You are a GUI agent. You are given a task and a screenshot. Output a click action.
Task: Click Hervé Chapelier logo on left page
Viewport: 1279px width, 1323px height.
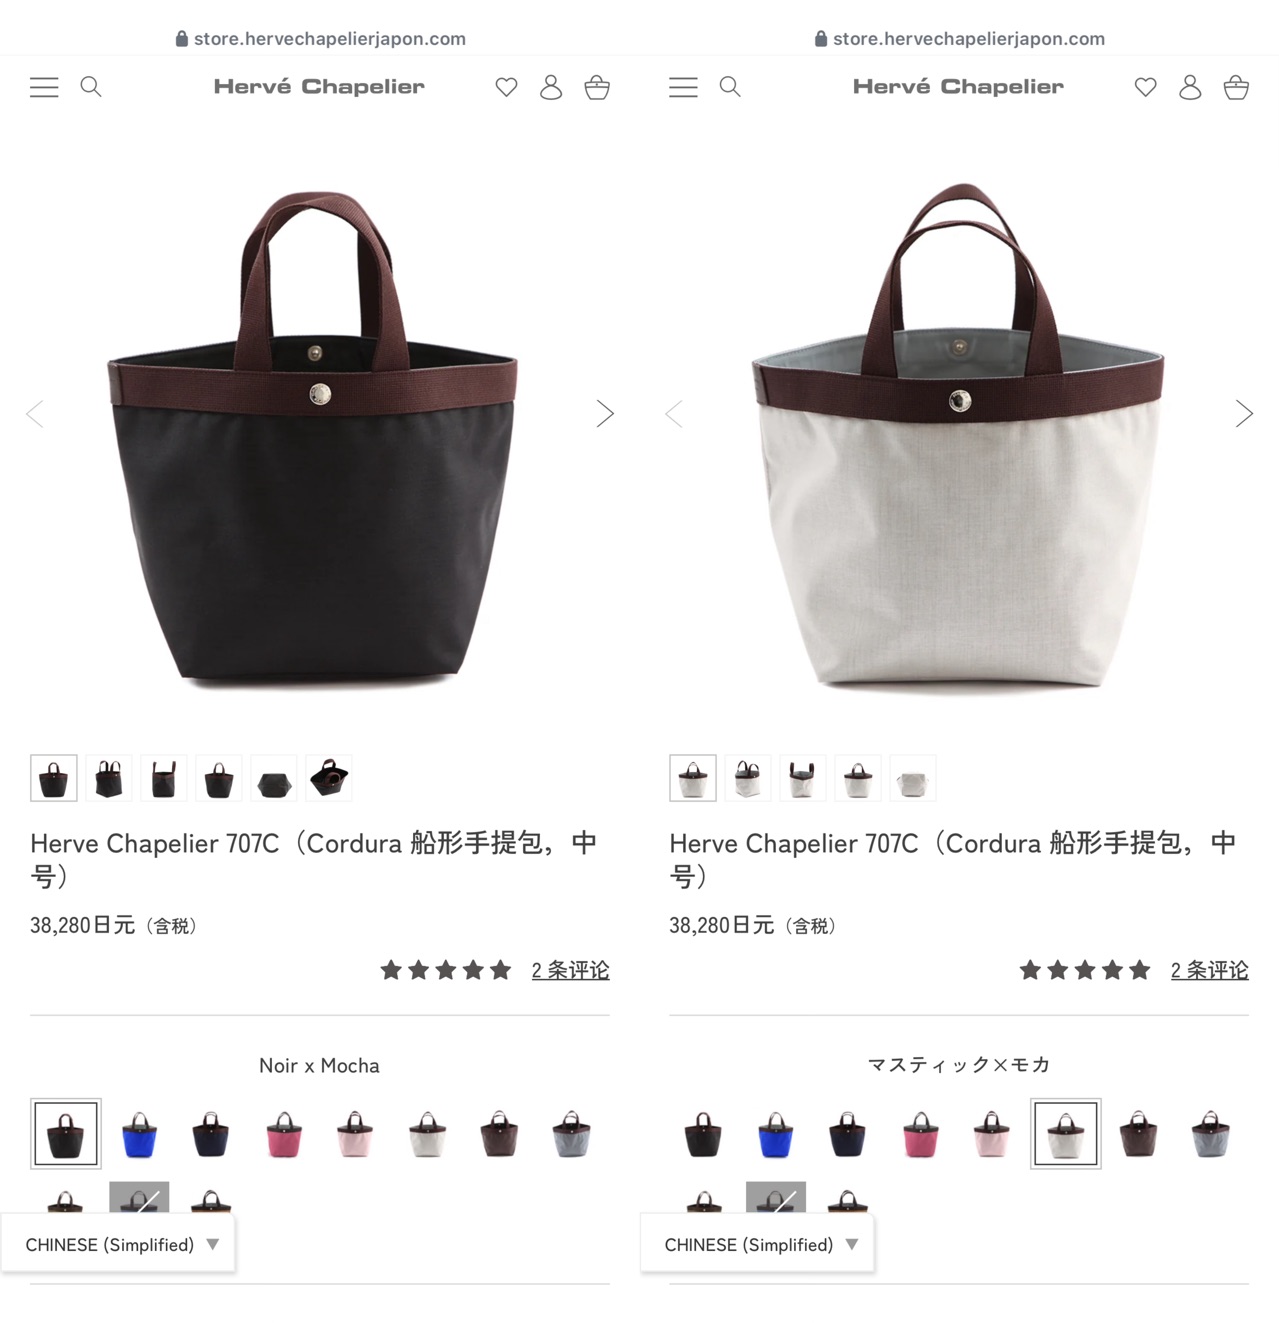(x=319, y=87)
